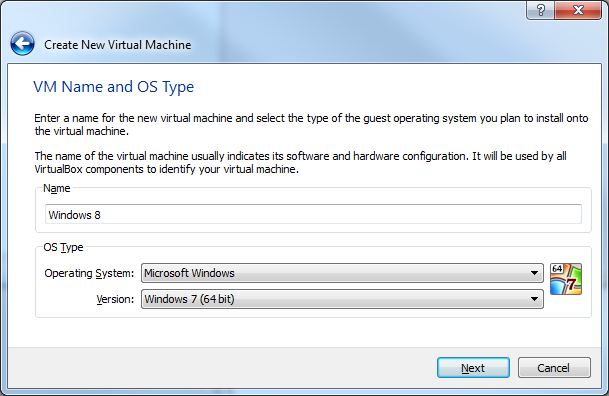Open the Version dropdown
The width and height of the screenshot is (609, 396).
(342, 299)
